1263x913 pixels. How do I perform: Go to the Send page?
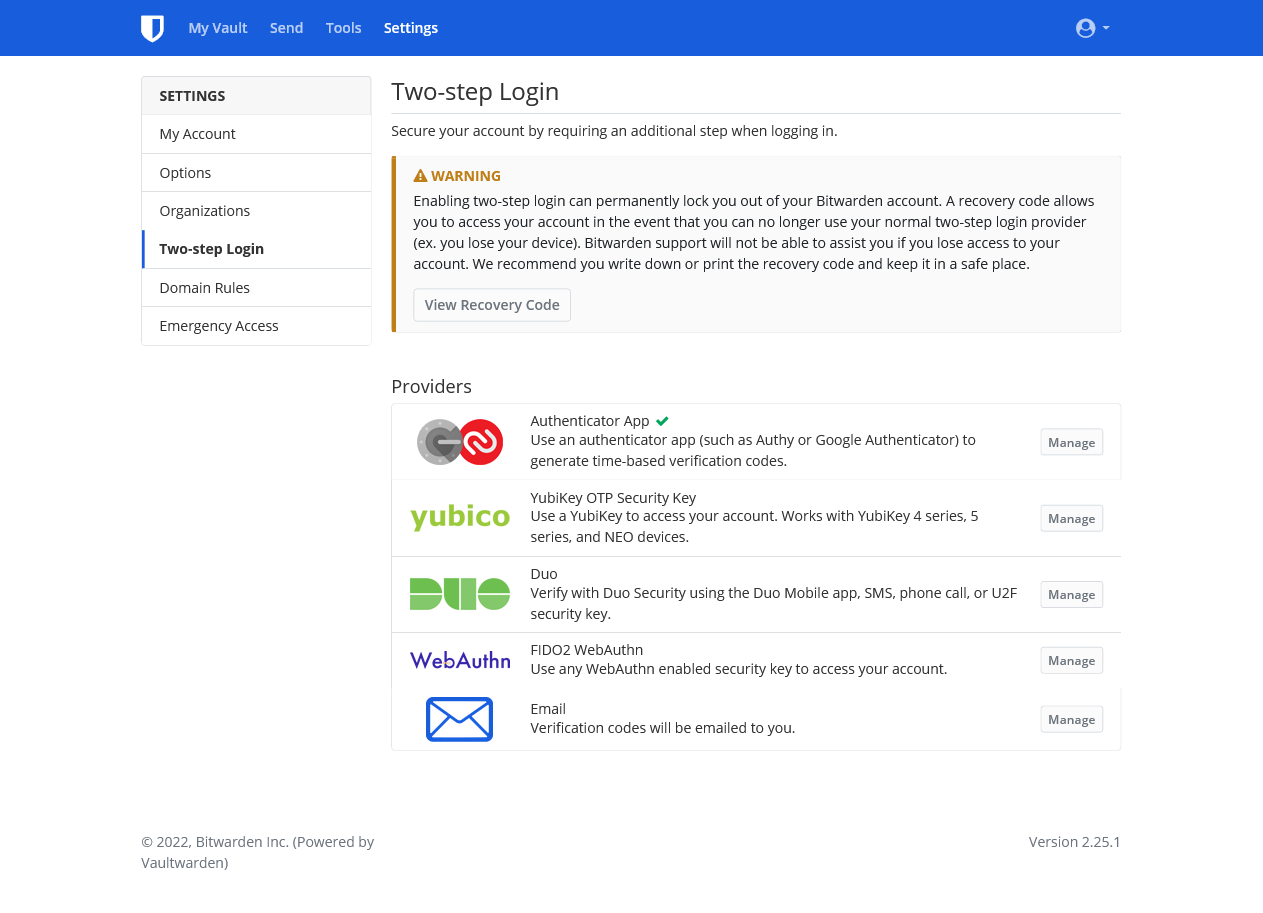pyautogui.click(x=286, y=28)
